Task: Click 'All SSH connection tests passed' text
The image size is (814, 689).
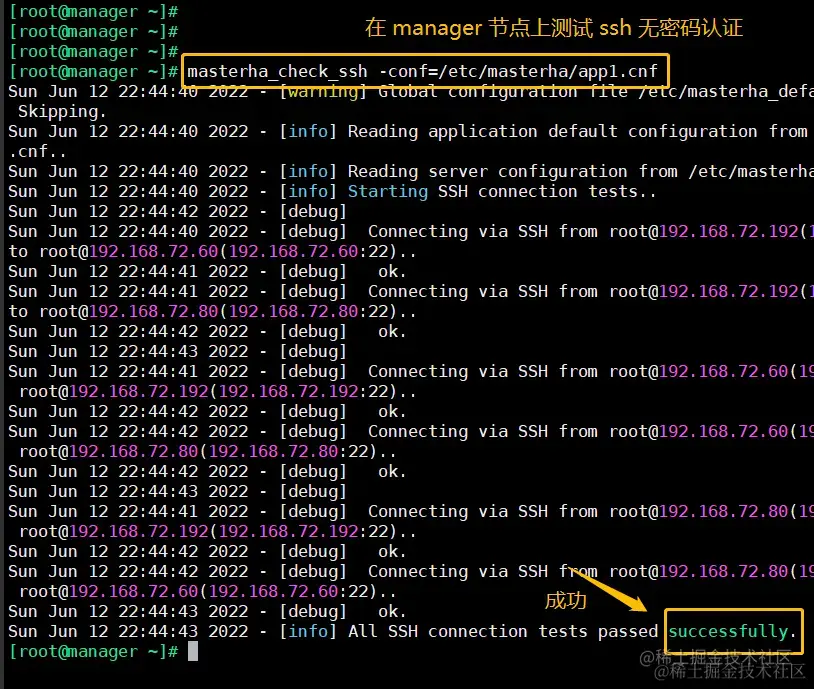Action: tap(503, 631)
